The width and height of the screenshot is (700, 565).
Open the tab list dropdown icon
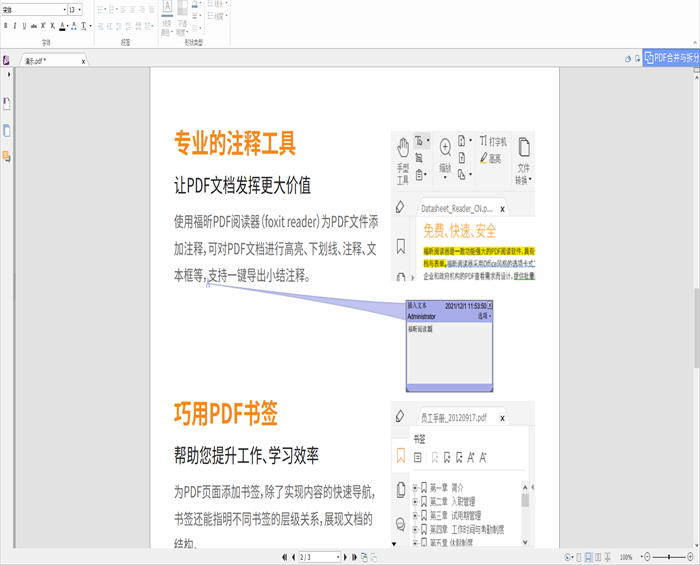pyautogui.click(x=638, y=58)
